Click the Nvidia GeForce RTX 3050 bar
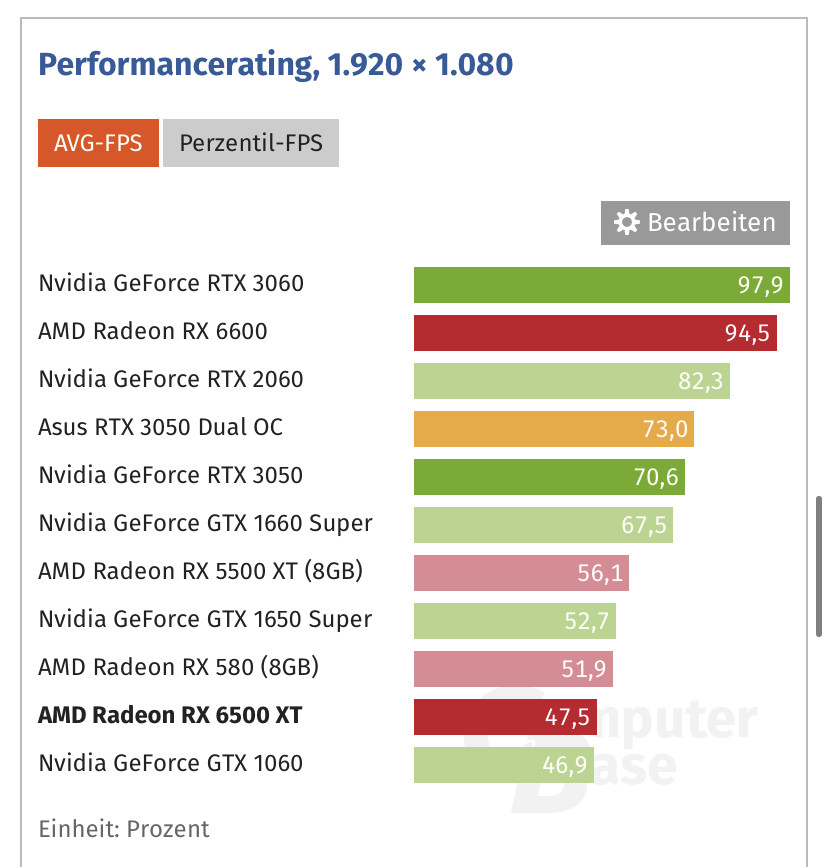 tap(549, 476)
